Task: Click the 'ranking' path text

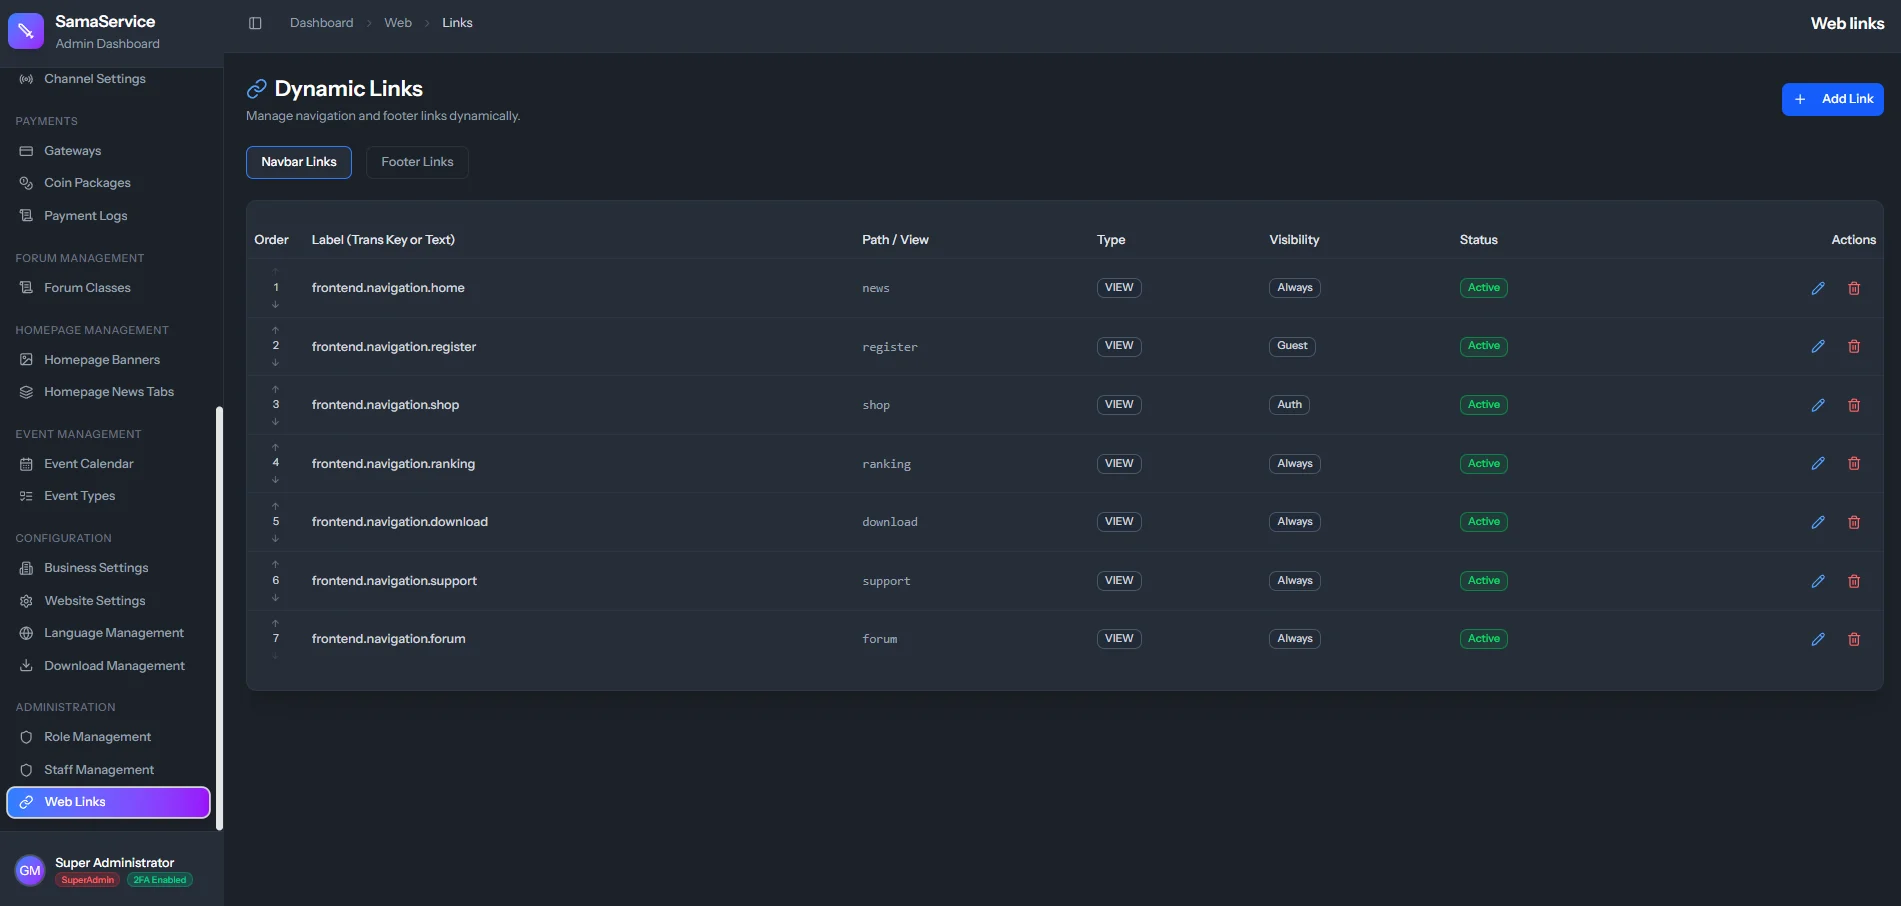Action: [886, 464]
